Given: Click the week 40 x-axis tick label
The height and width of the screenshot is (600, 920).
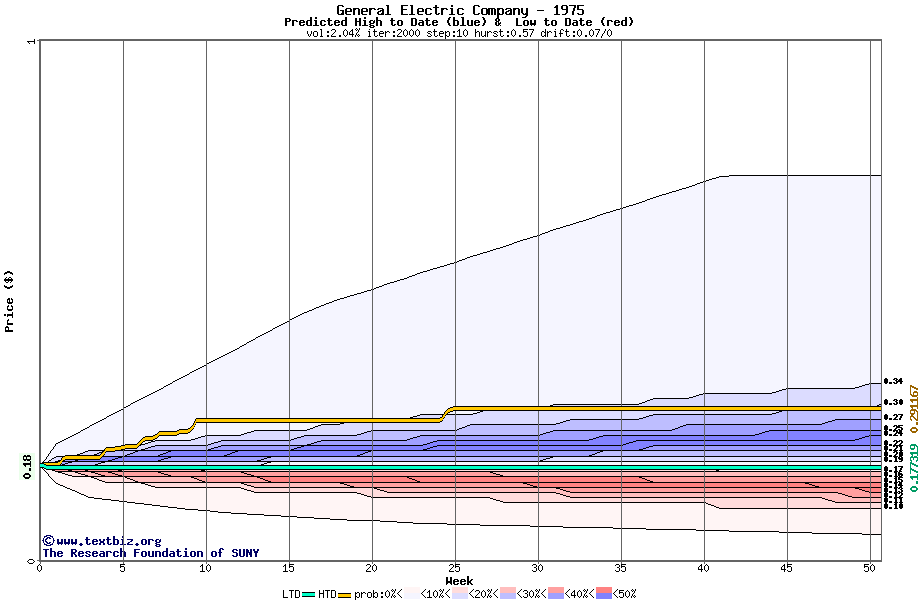Looking at the screenshot, I should tap(703, 568).
